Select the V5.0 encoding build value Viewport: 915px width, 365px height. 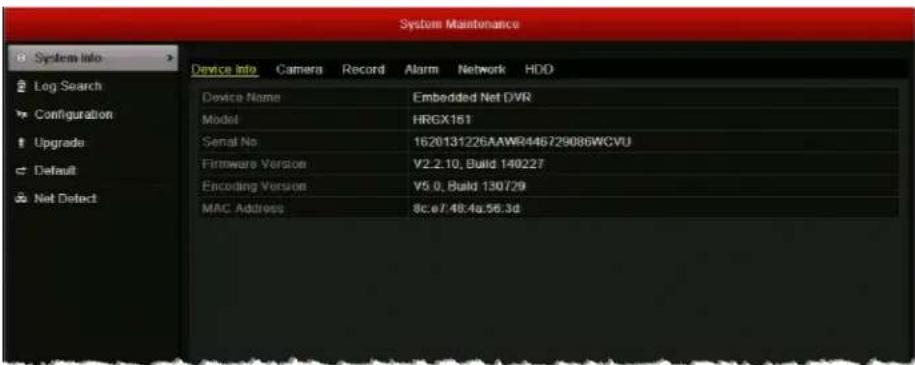tap(469, 186)
